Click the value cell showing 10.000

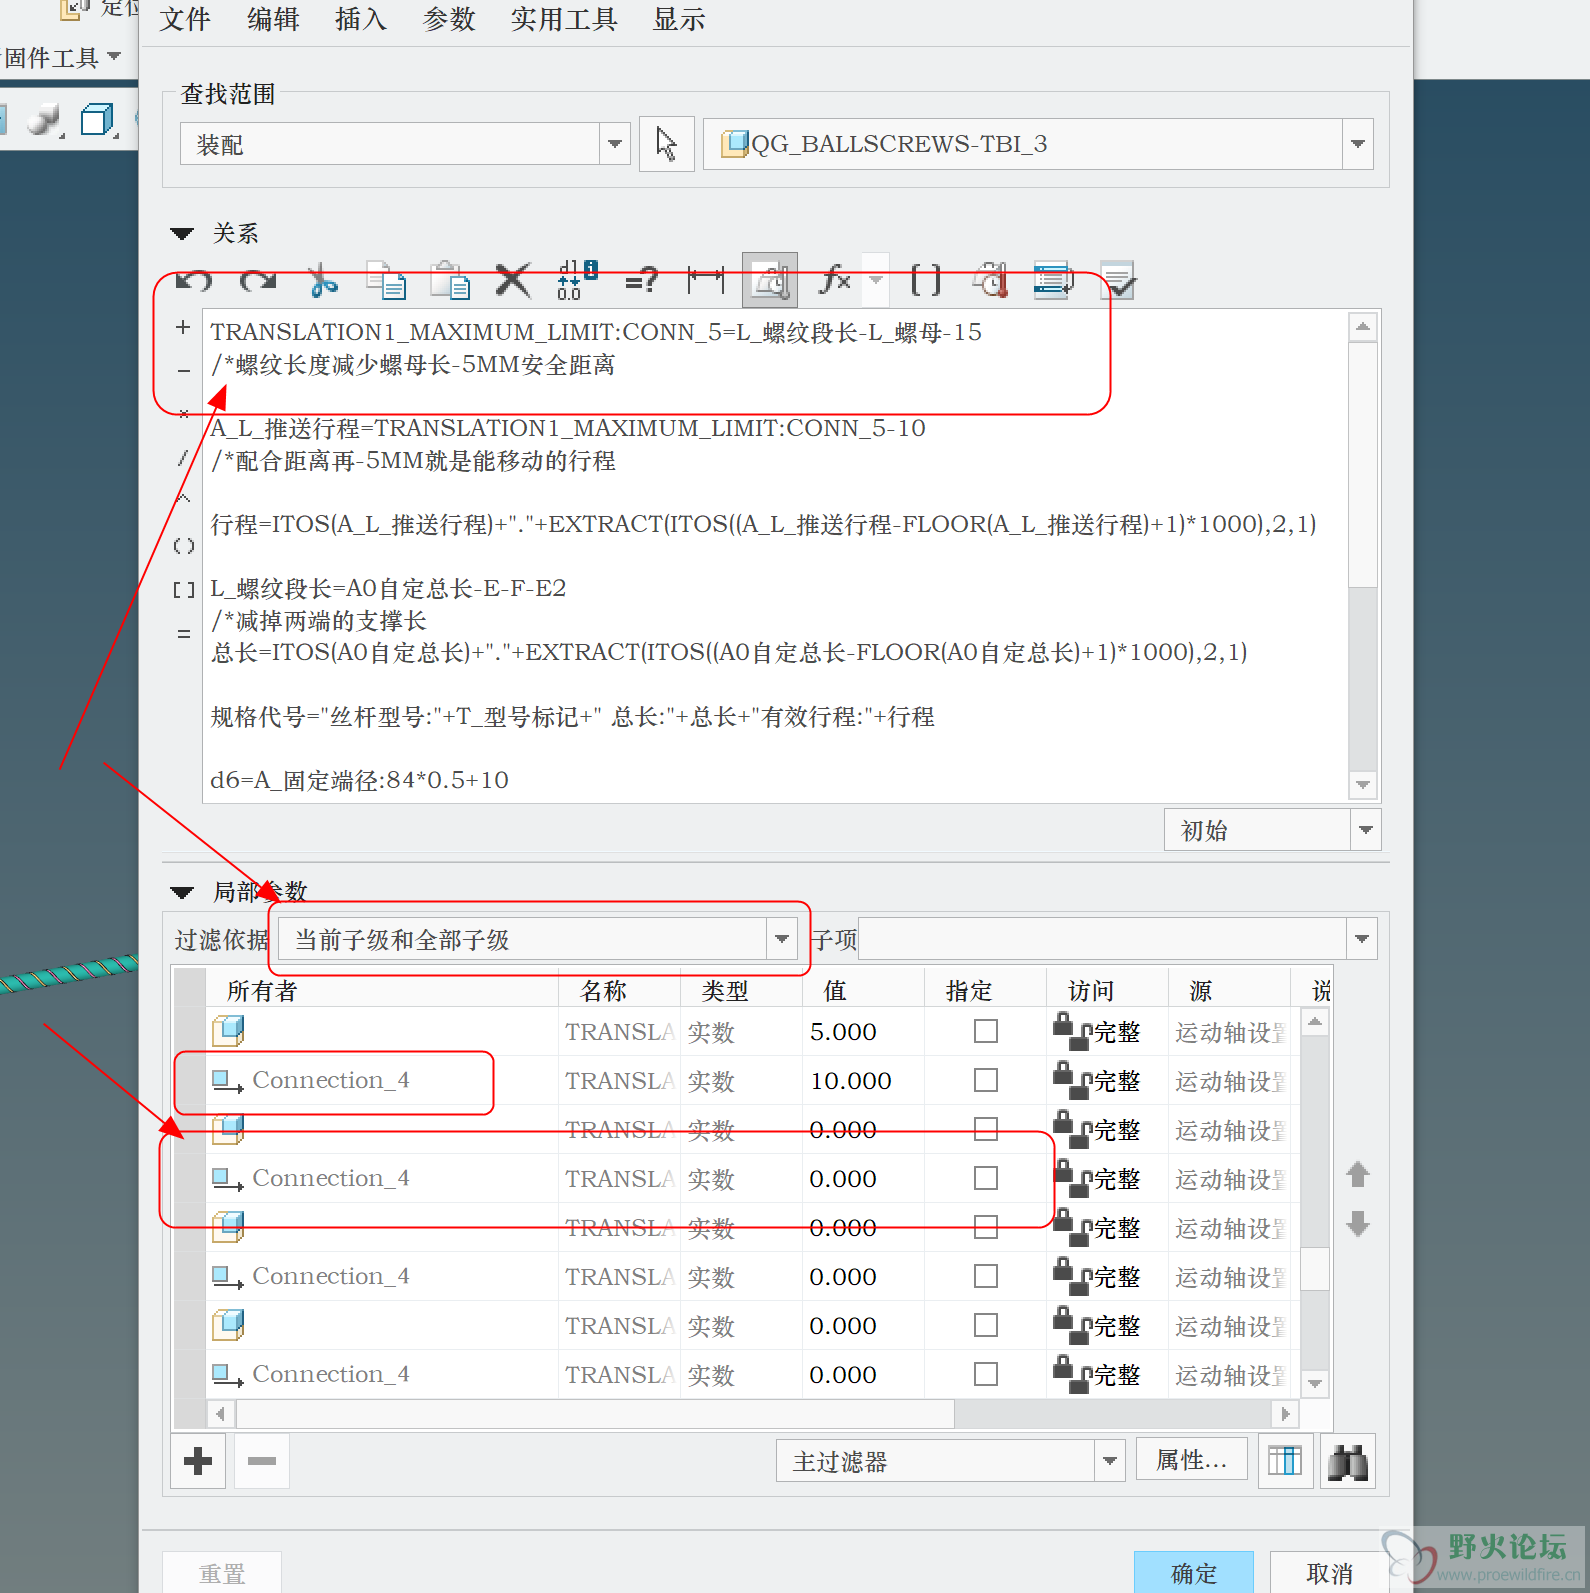point(863,1080)
